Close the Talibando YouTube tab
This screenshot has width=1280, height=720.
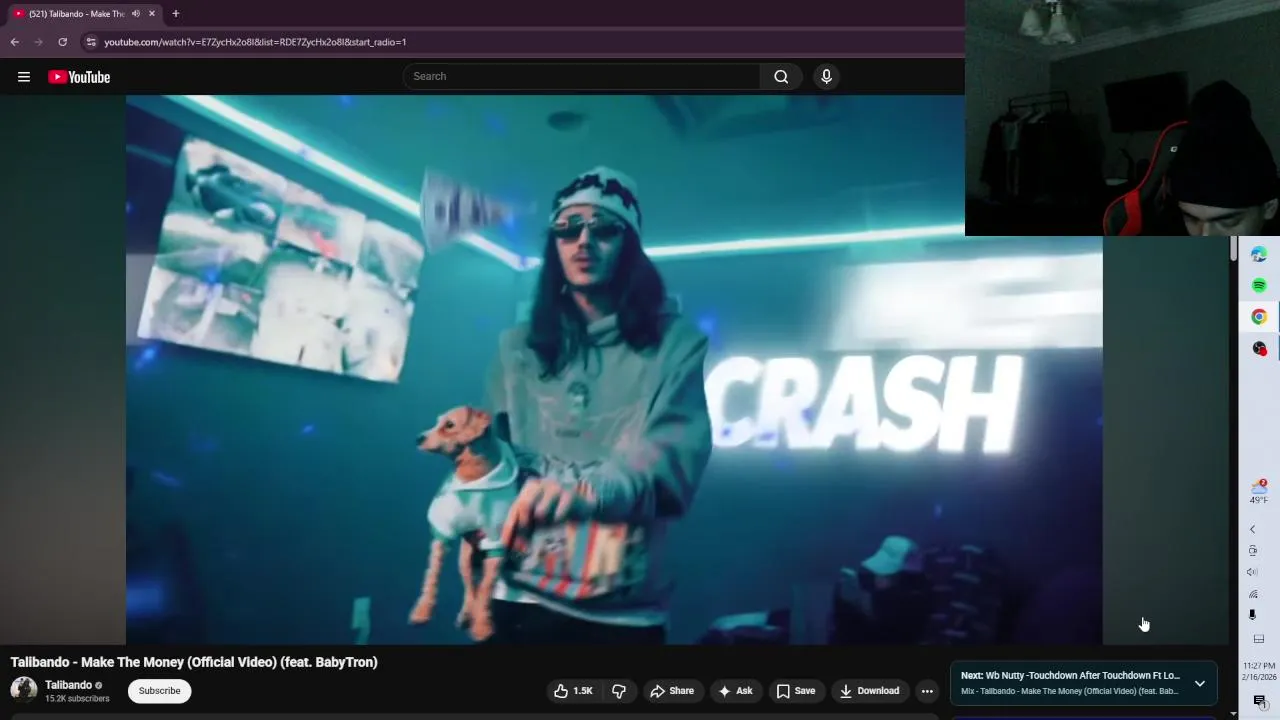point(152,13)
